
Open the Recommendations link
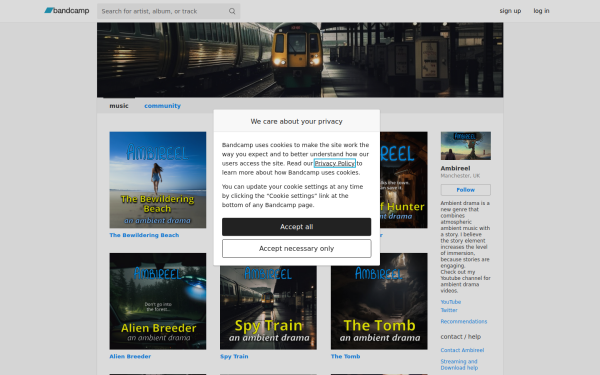[464, 321]
